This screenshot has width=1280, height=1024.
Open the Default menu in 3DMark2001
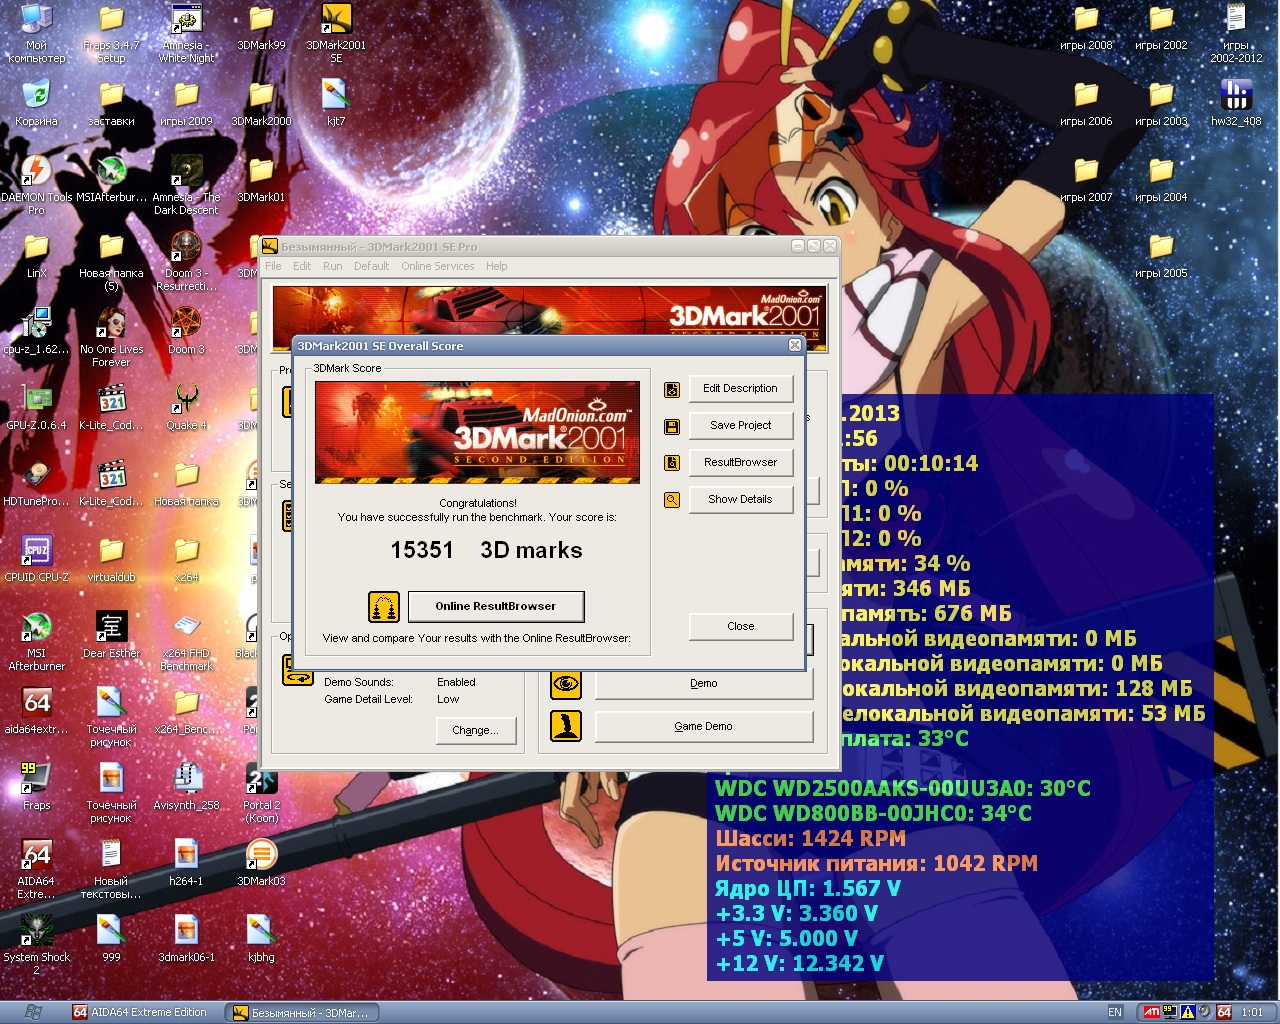371,266
